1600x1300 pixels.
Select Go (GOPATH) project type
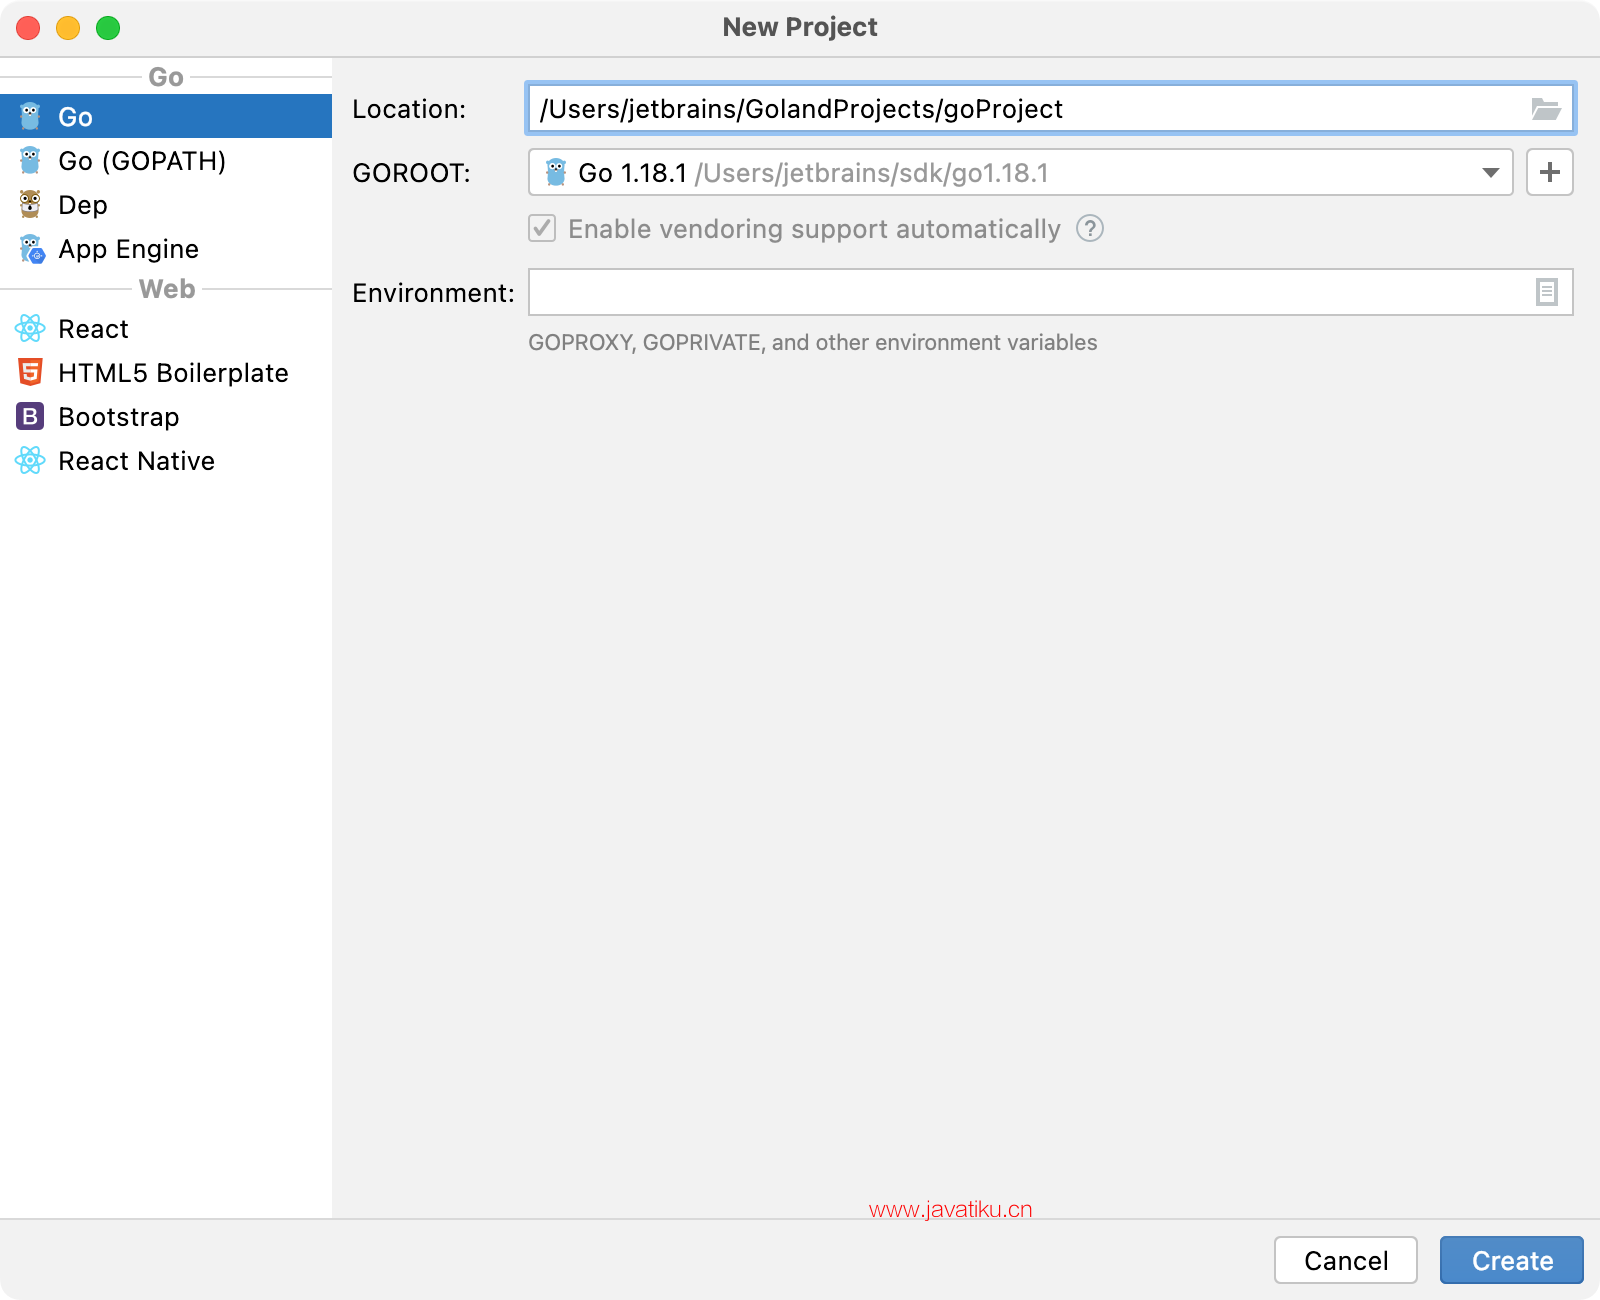(x=142, y=161)
